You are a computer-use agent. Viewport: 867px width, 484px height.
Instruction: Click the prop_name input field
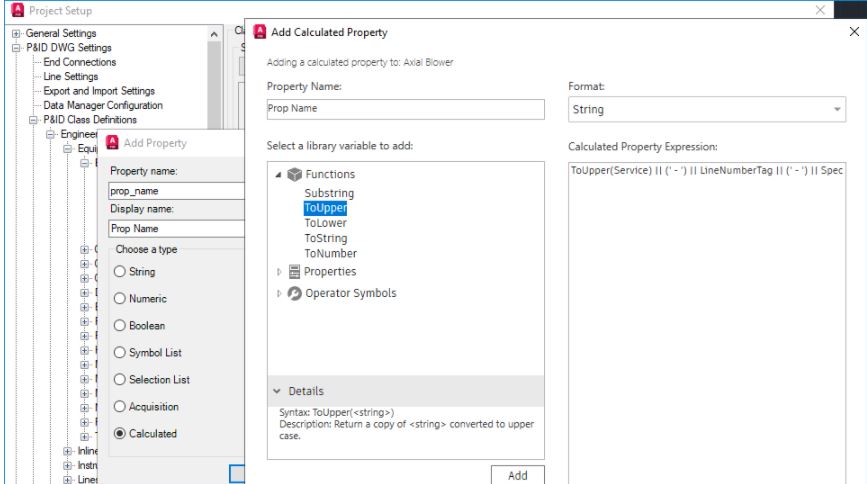click(176, 191)
